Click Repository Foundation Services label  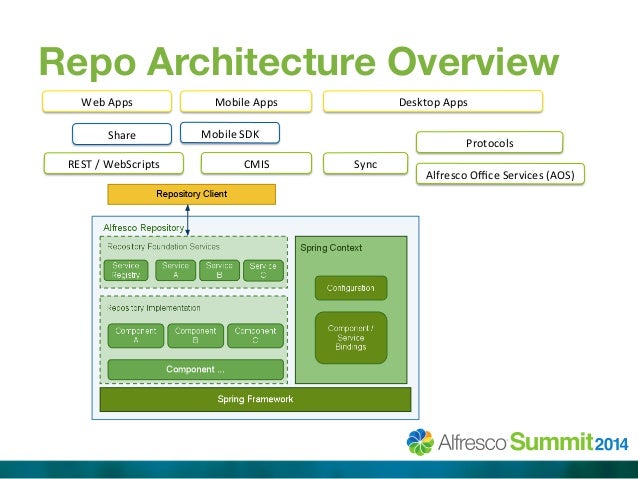[163, 247]
